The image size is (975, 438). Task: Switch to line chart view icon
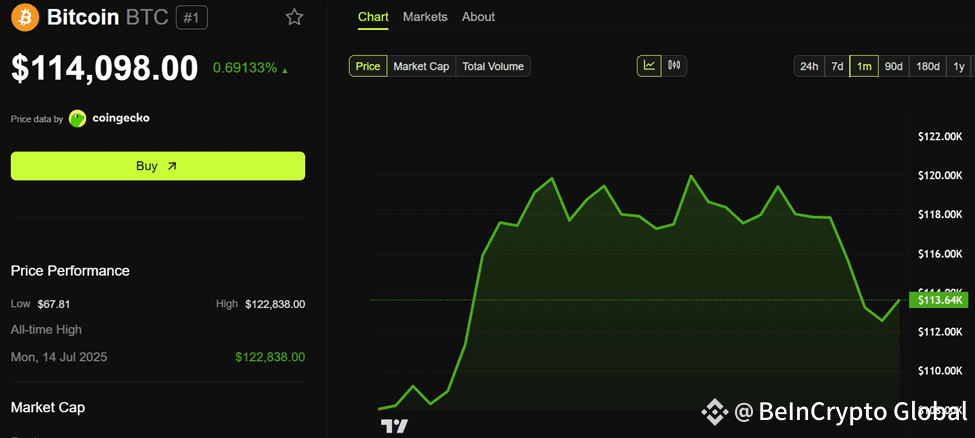649,65
